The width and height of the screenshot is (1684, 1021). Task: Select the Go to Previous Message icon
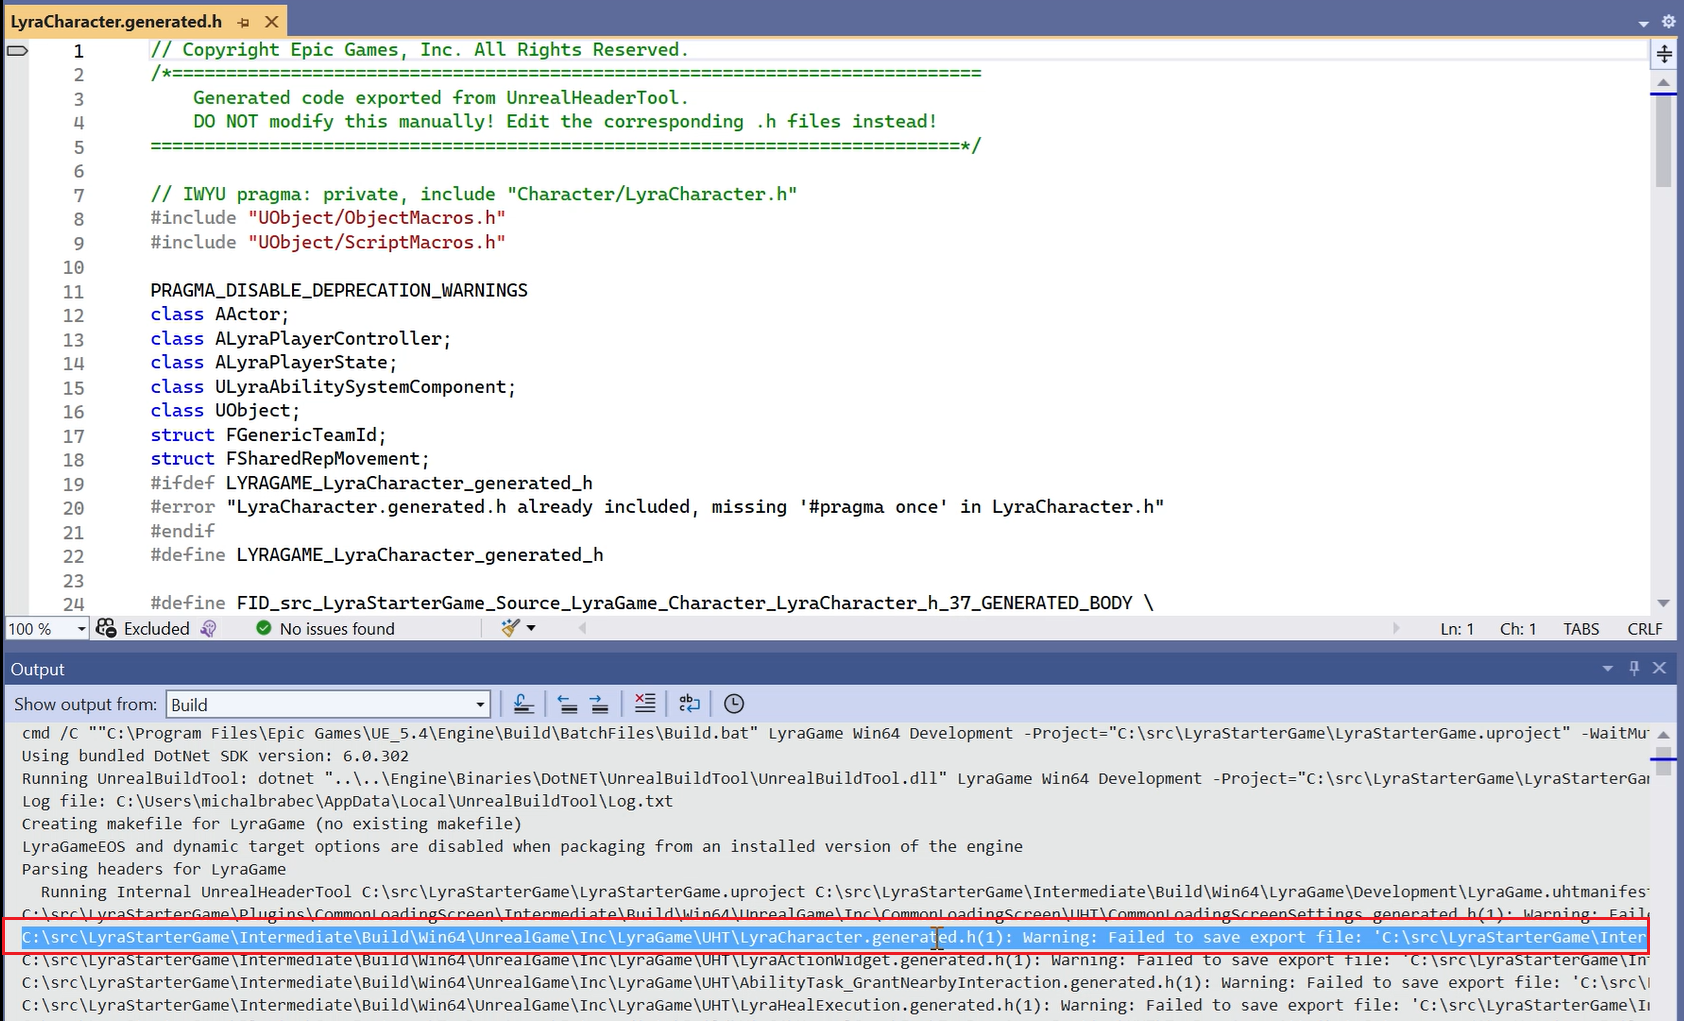(568, 703)
